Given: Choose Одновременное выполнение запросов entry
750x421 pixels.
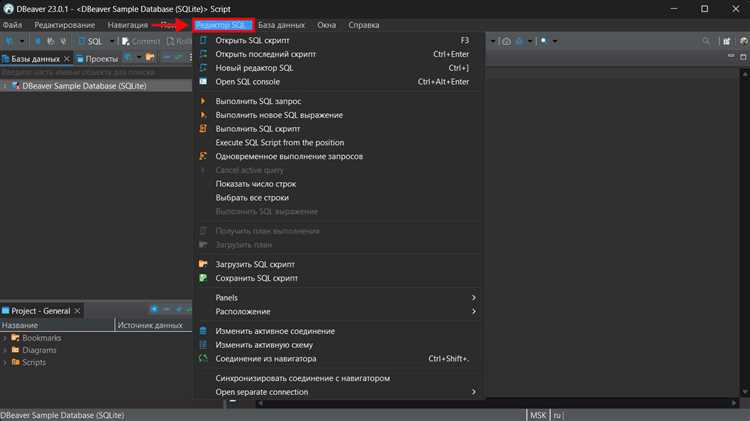Looking at the screenshot, I should pyautogui.click(x=338, y=156).
